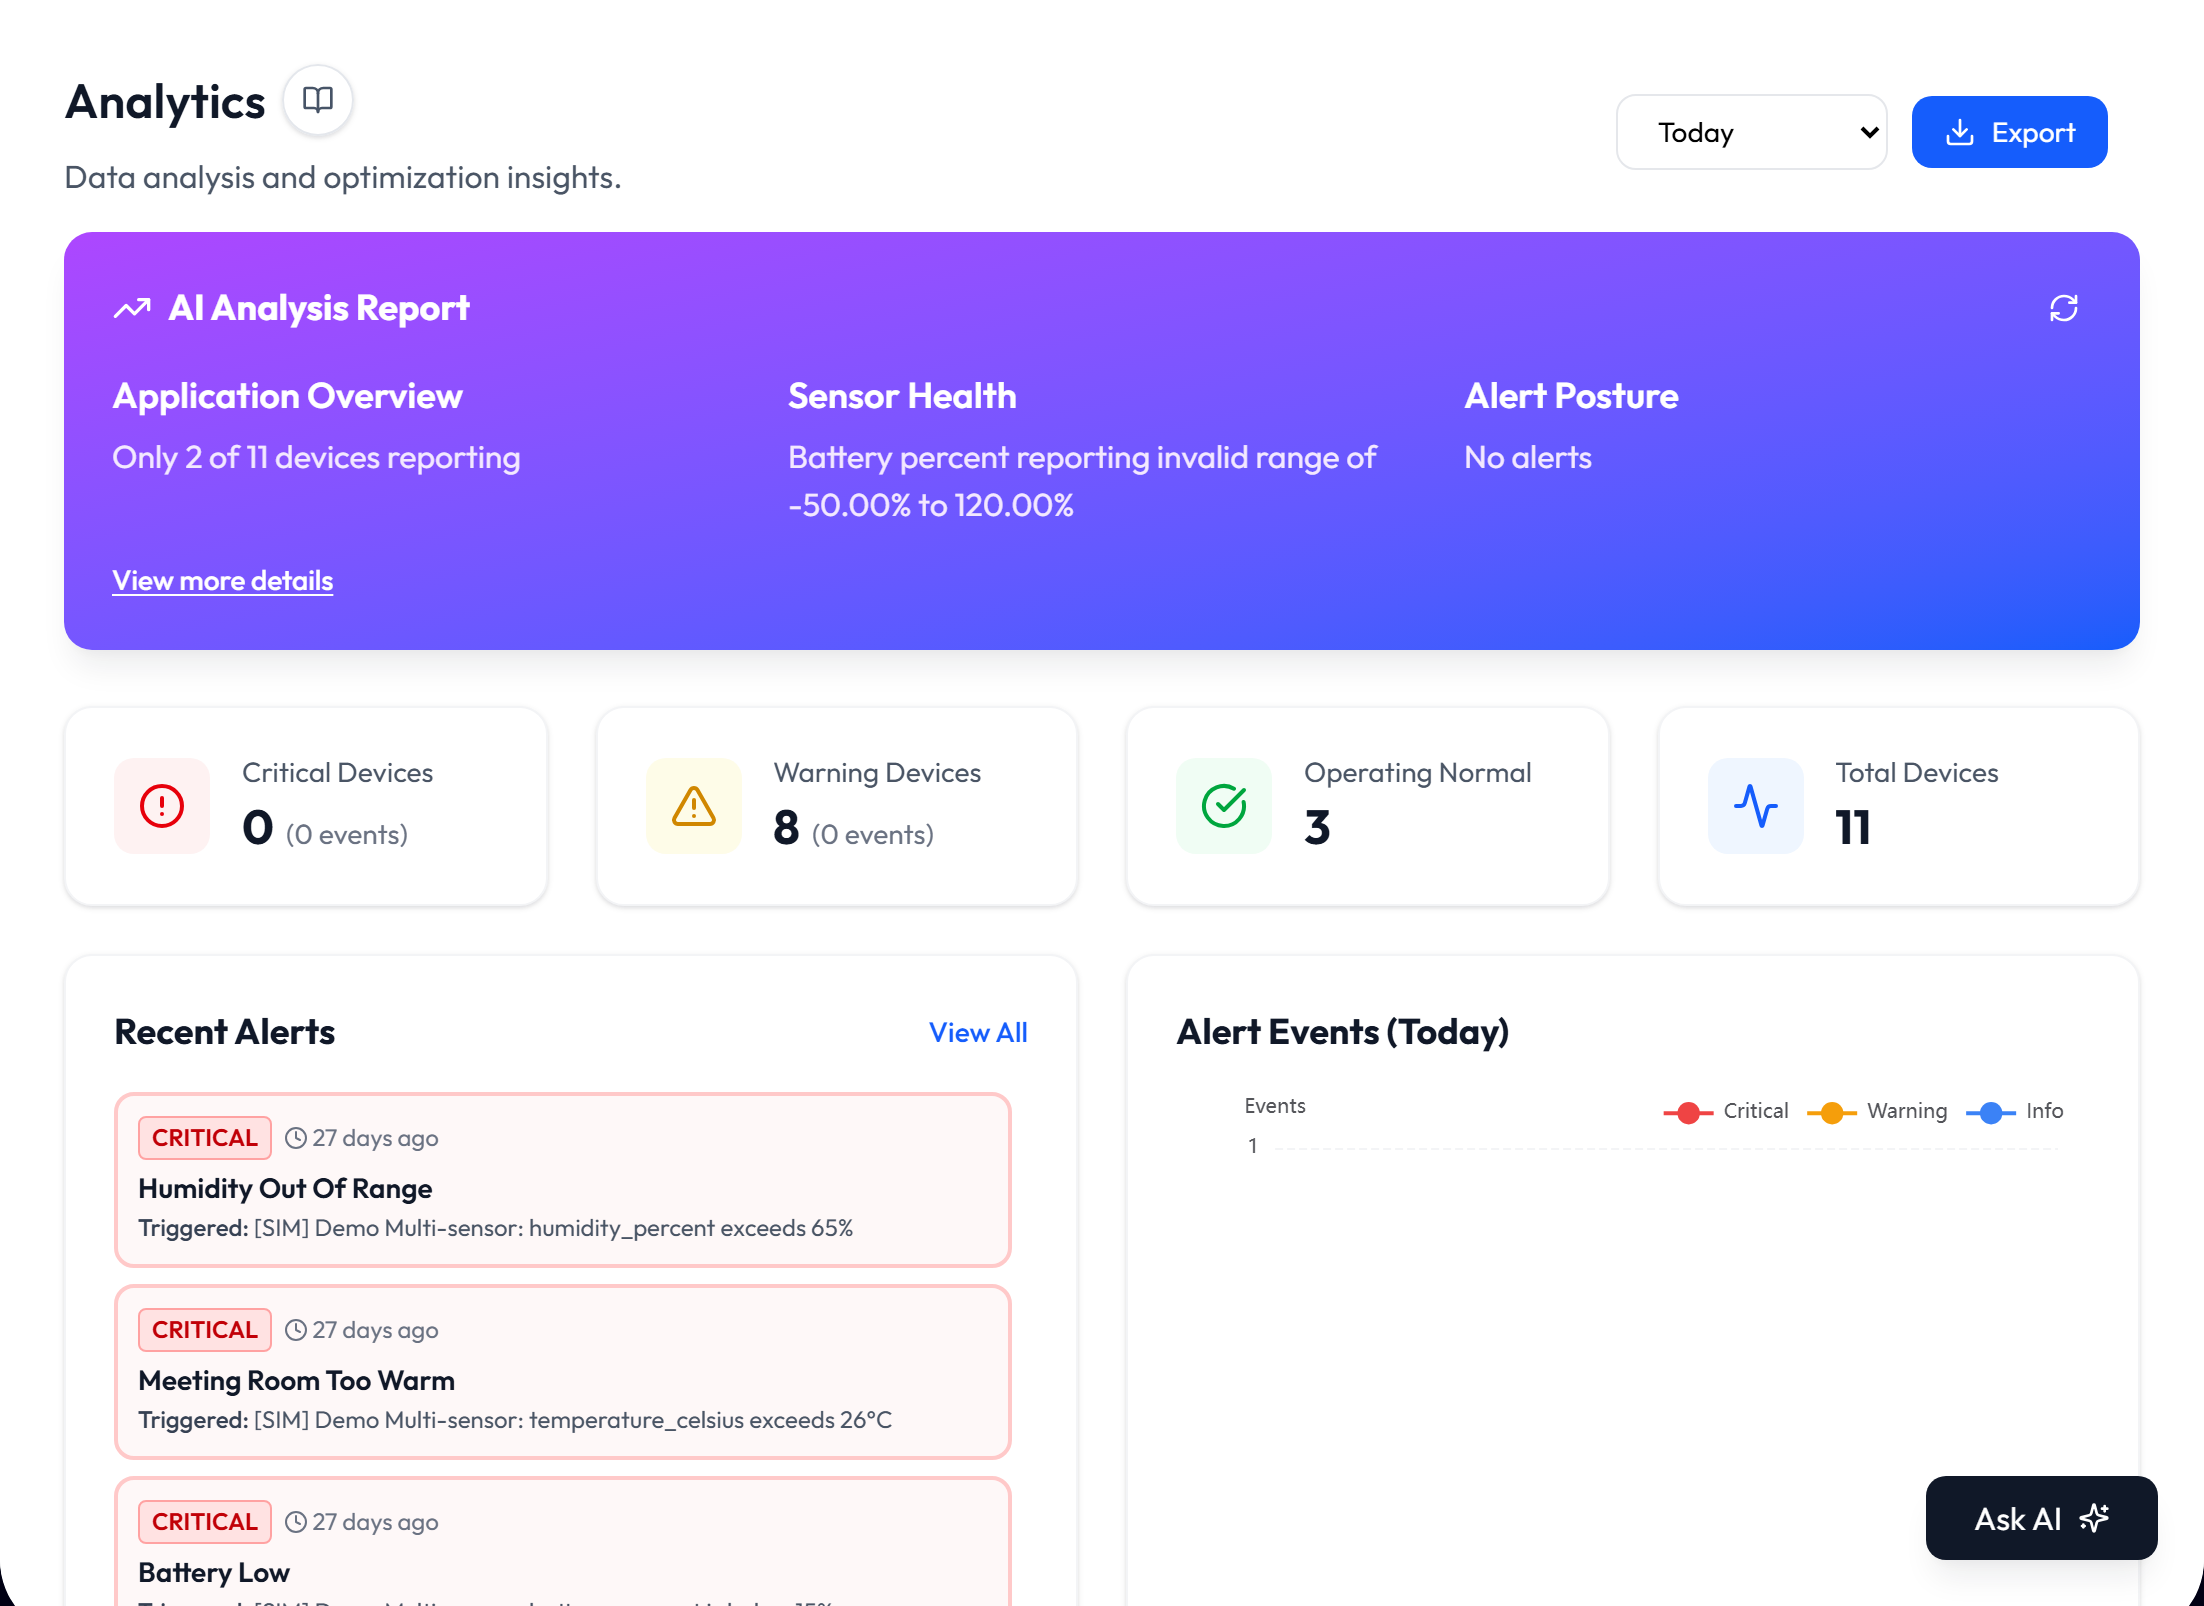The image size is (2204, 1606).
Task: Click the Warning Devices count 8
Action: click(x=786, y=828)
